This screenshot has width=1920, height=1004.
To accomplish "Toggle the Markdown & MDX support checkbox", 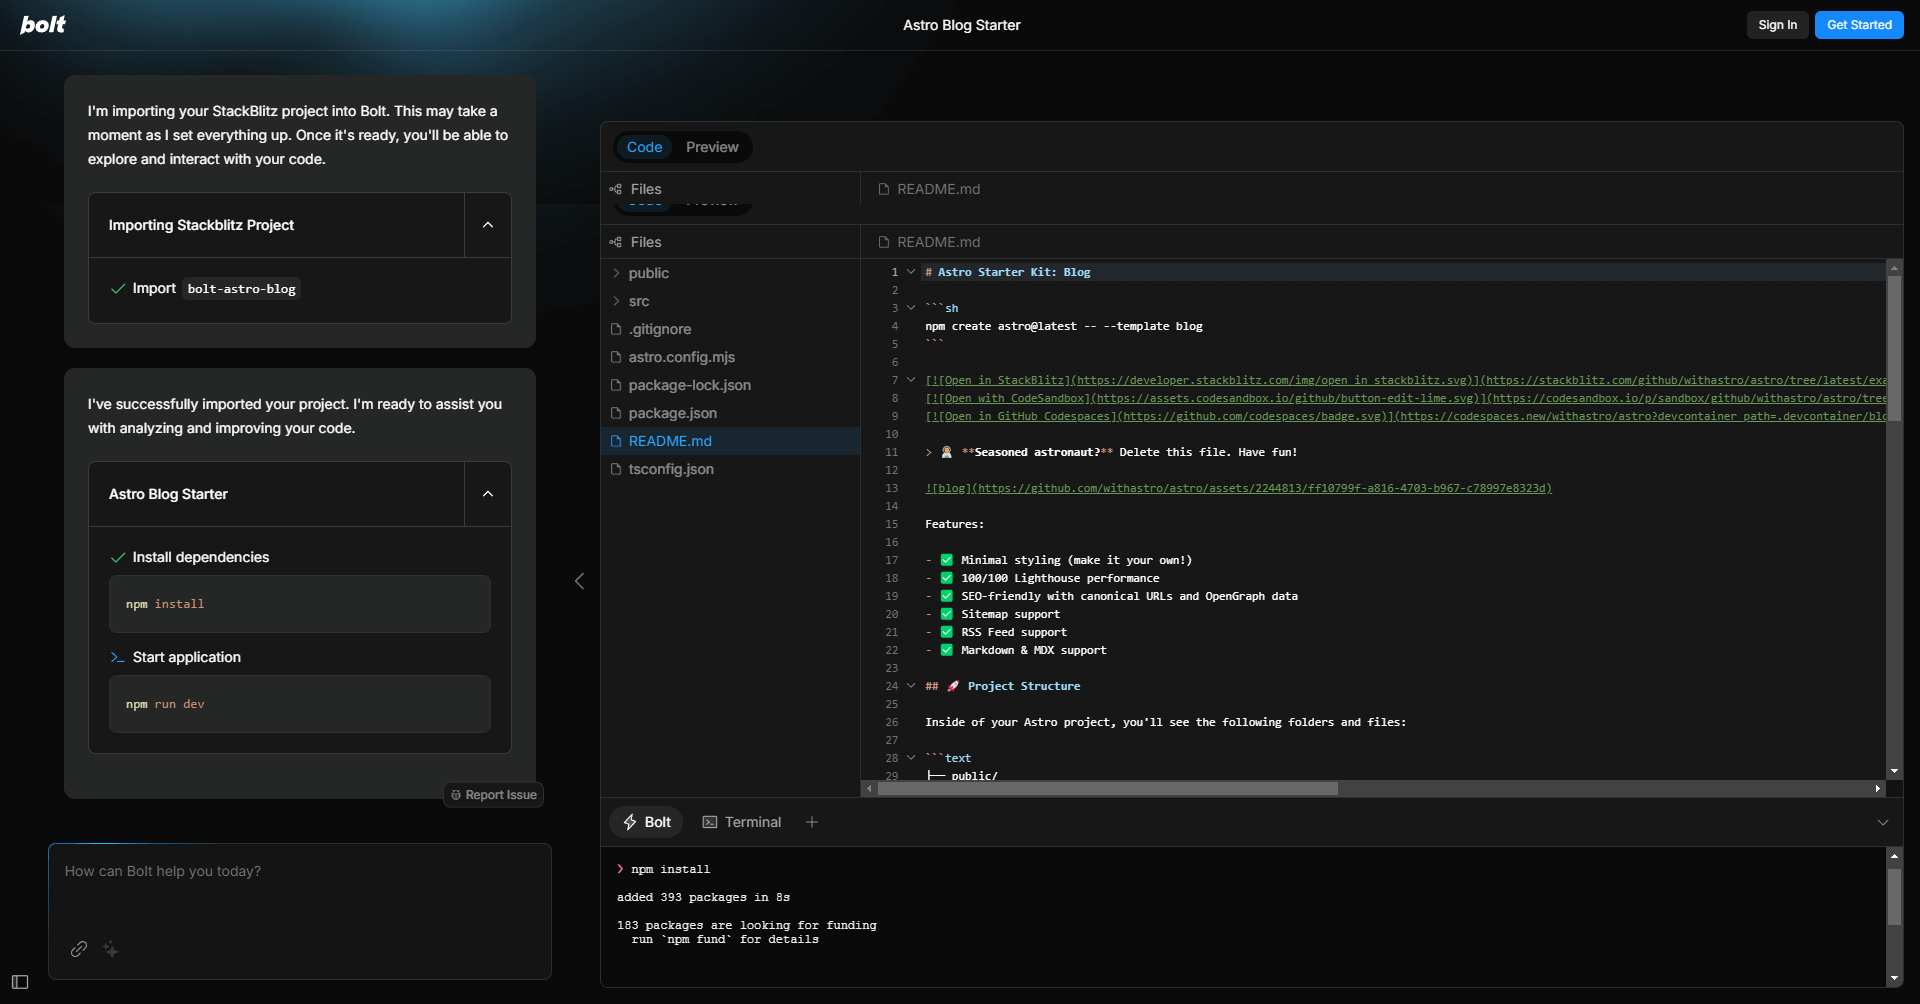I will 946,650.
